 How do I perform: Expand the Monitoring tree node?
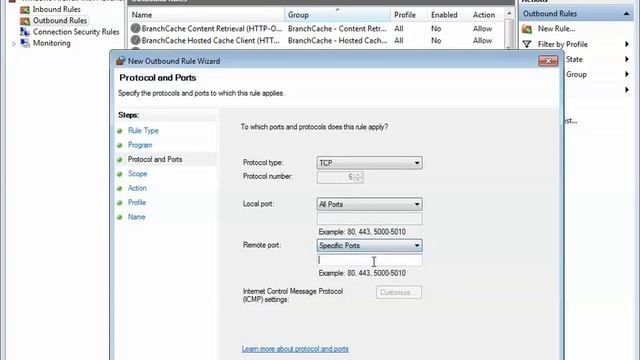(14, 43)
